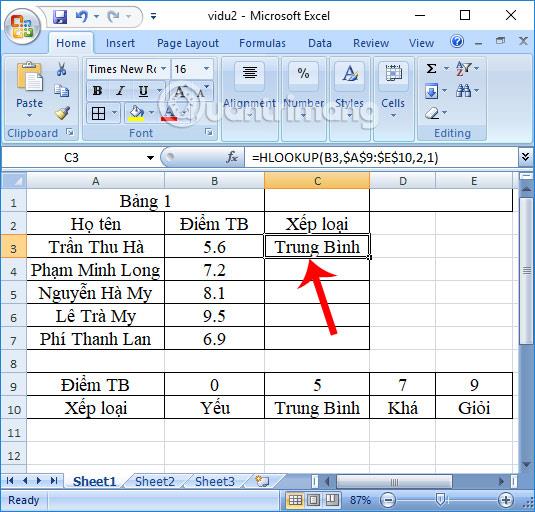
Task: Click the AutoSum sigma icon
Action: point(431,69)
